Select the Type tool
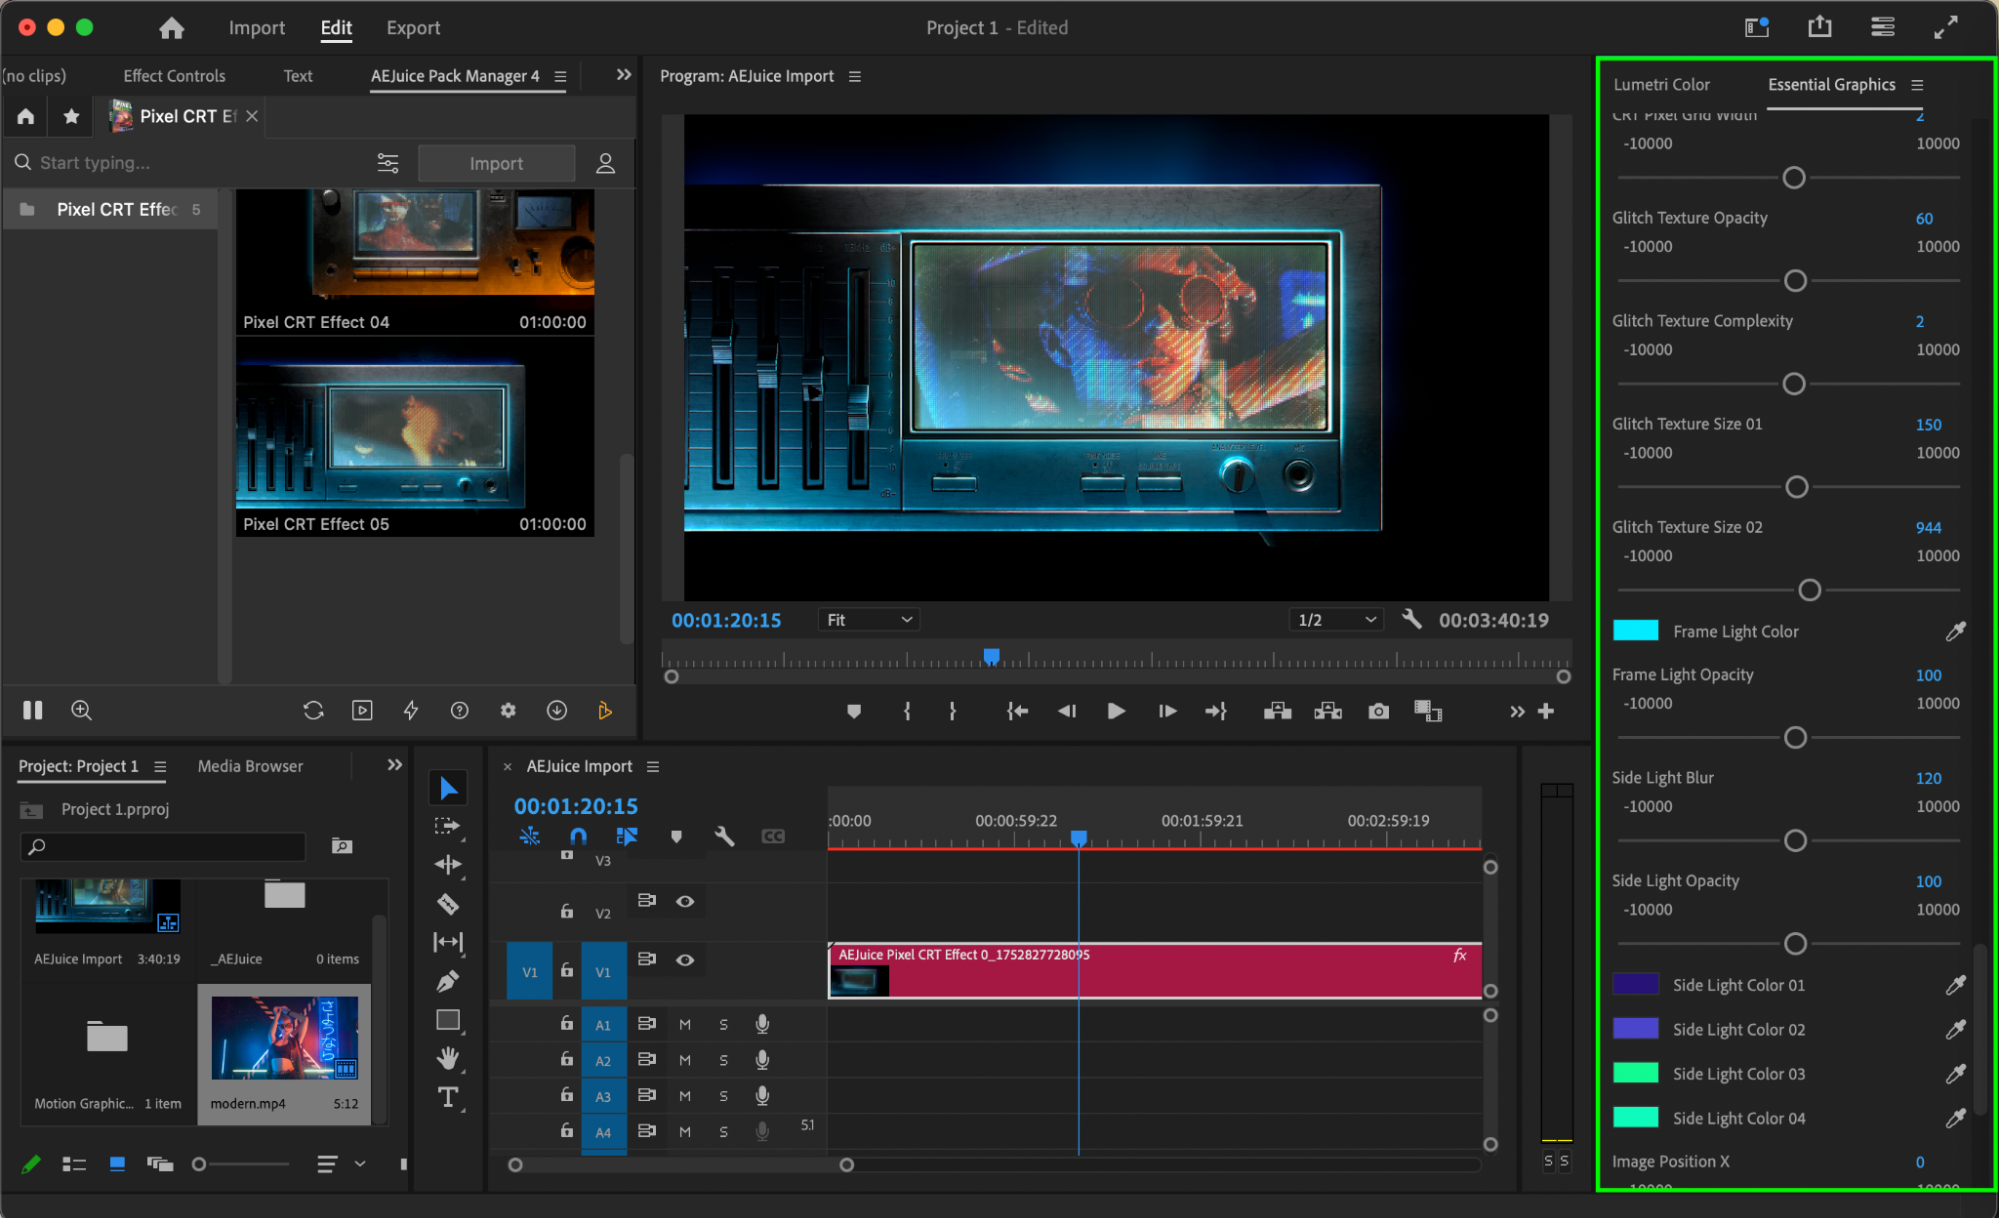 pyautogui.click(x=448, y=1097)
